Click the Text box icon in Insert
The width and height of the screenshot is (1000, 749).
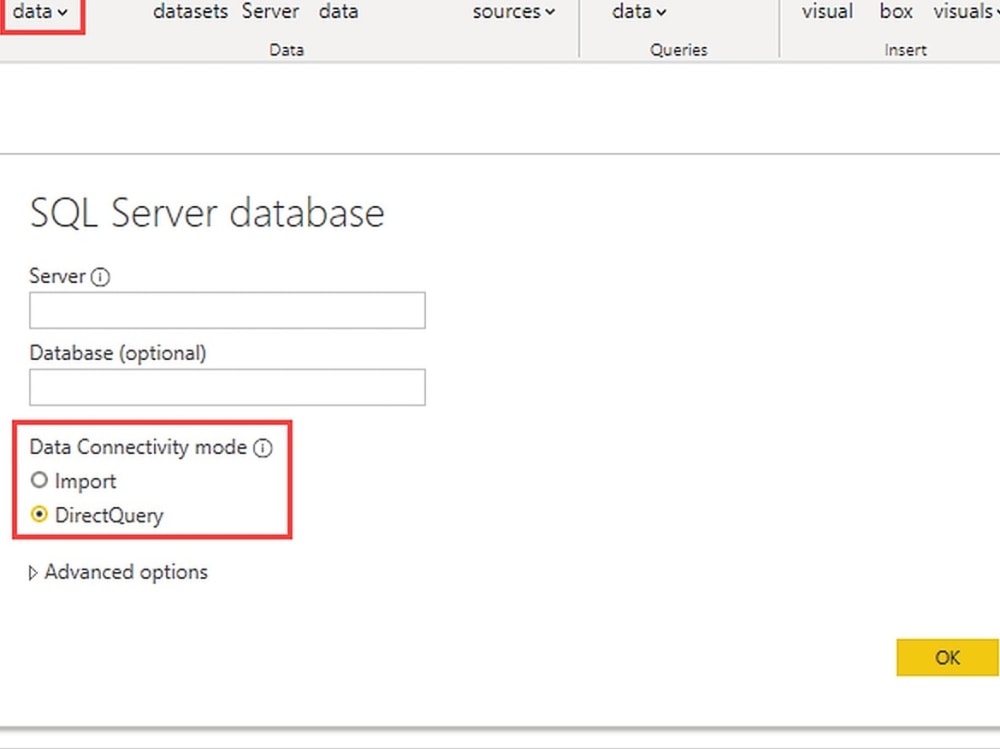coord(895,12)
